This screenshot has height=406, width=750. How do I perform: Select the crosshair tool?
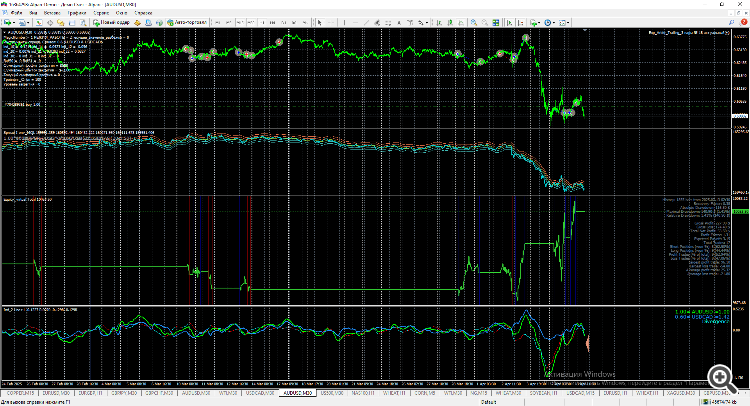click(x=331, y=22)
